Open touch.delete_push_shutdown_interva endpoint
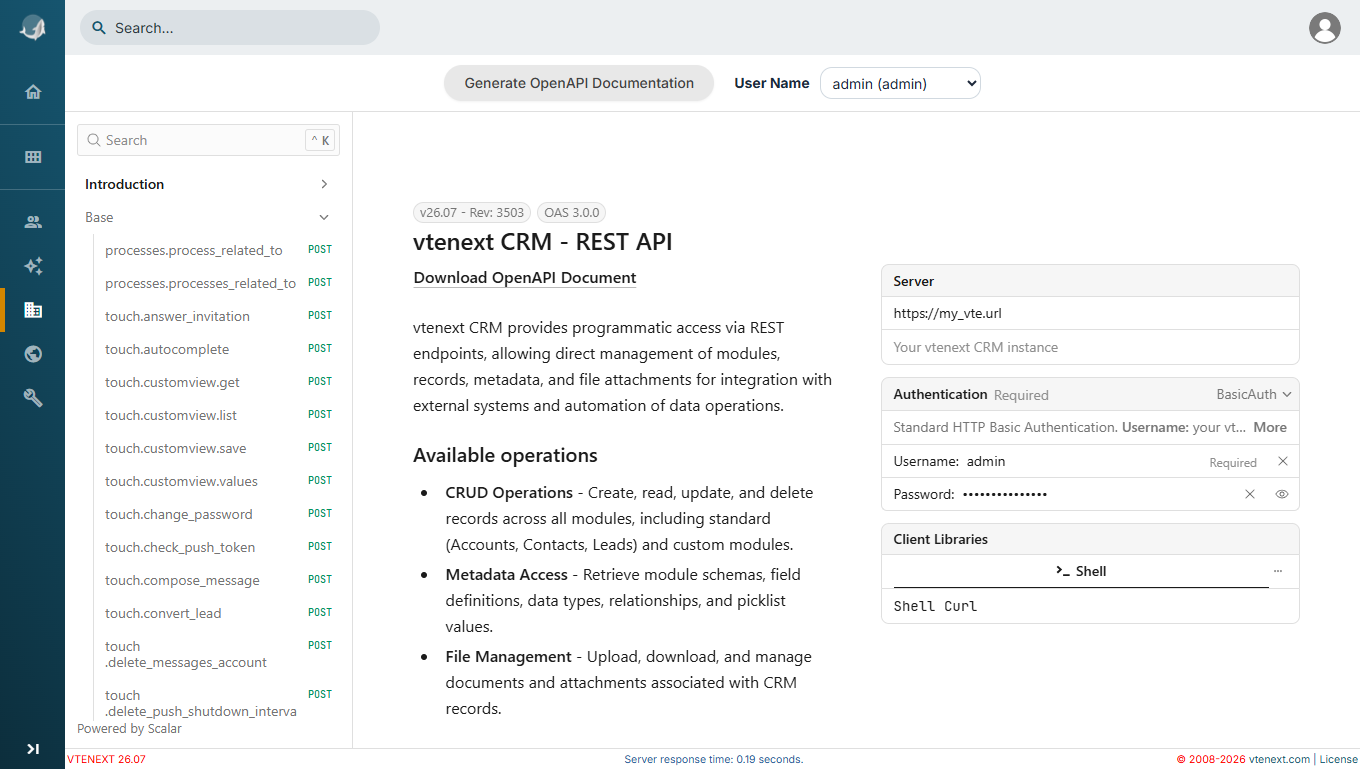Image resolution: width=1360 pixels, height=769 pixels. 201,703
